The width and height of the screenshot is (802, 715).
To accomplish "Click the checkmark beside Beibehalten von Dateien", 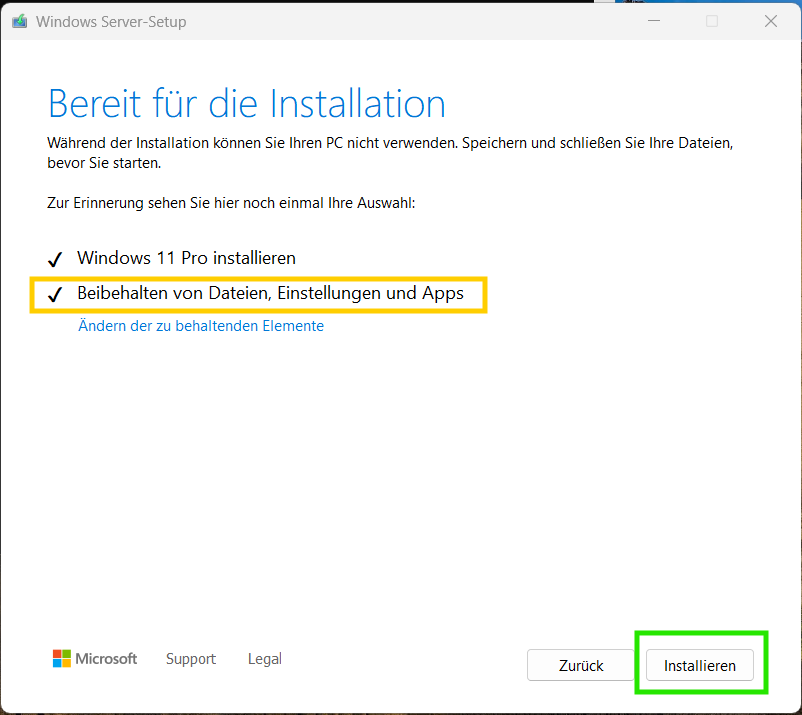I will pyautogui.click(x=55, y=295).
